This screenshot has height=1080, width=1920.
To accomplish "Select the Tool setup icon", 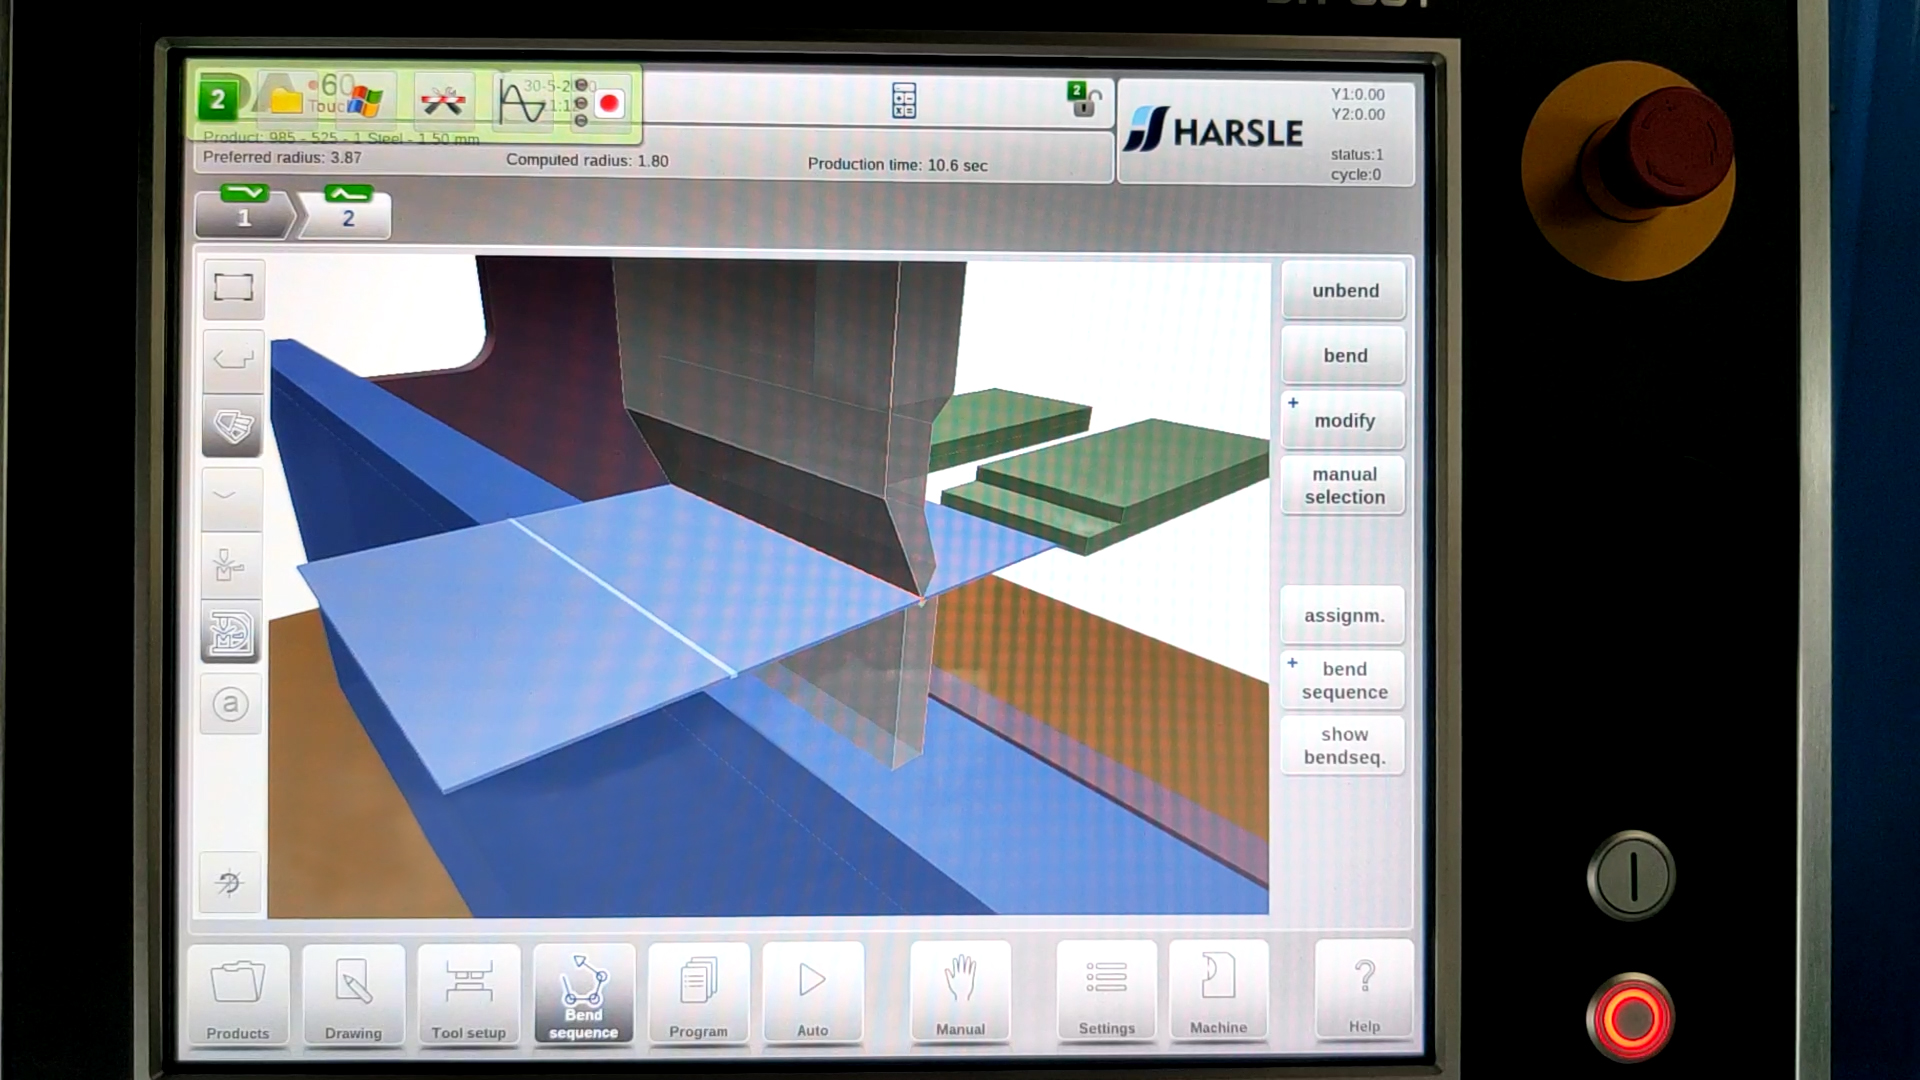I will [468, 996].
